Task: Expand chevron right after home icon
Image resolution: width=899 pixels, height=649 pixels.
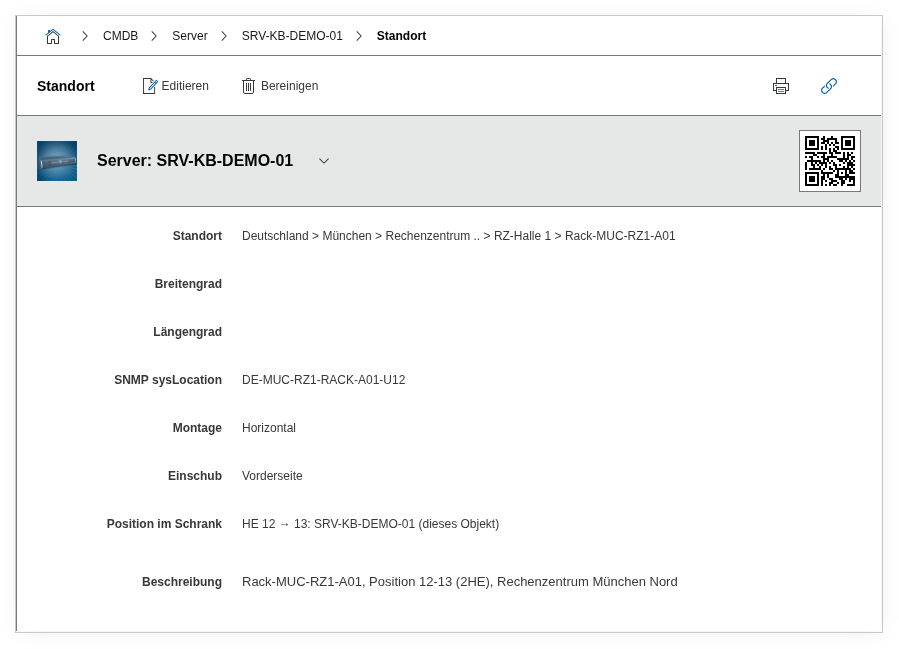Action: 85,36
